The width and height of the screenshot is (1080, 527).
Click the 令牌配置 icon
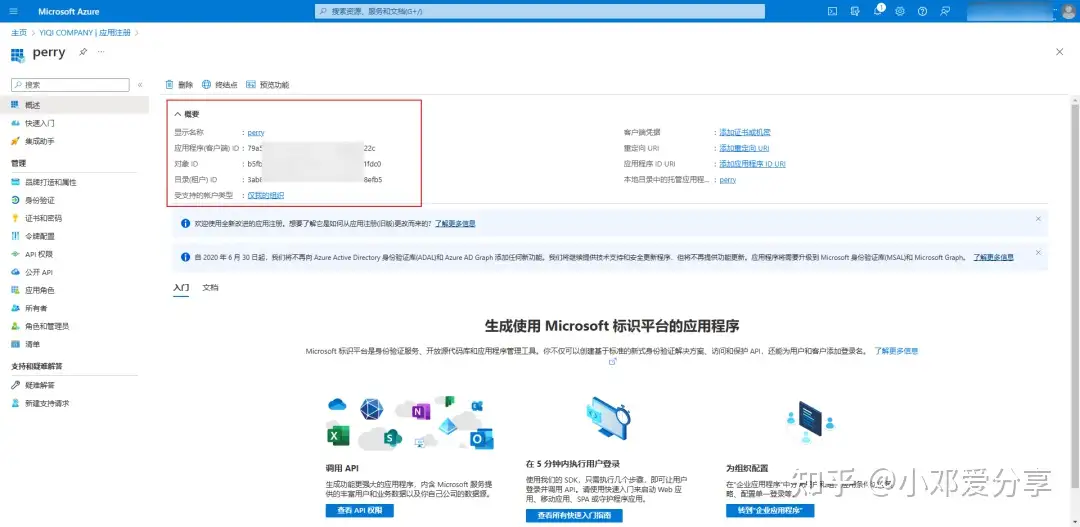point(15,236)
